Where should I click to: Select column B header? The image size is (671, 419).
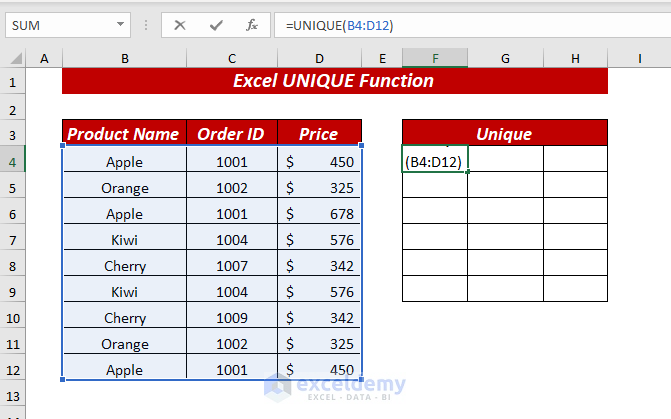coord(125,59)
